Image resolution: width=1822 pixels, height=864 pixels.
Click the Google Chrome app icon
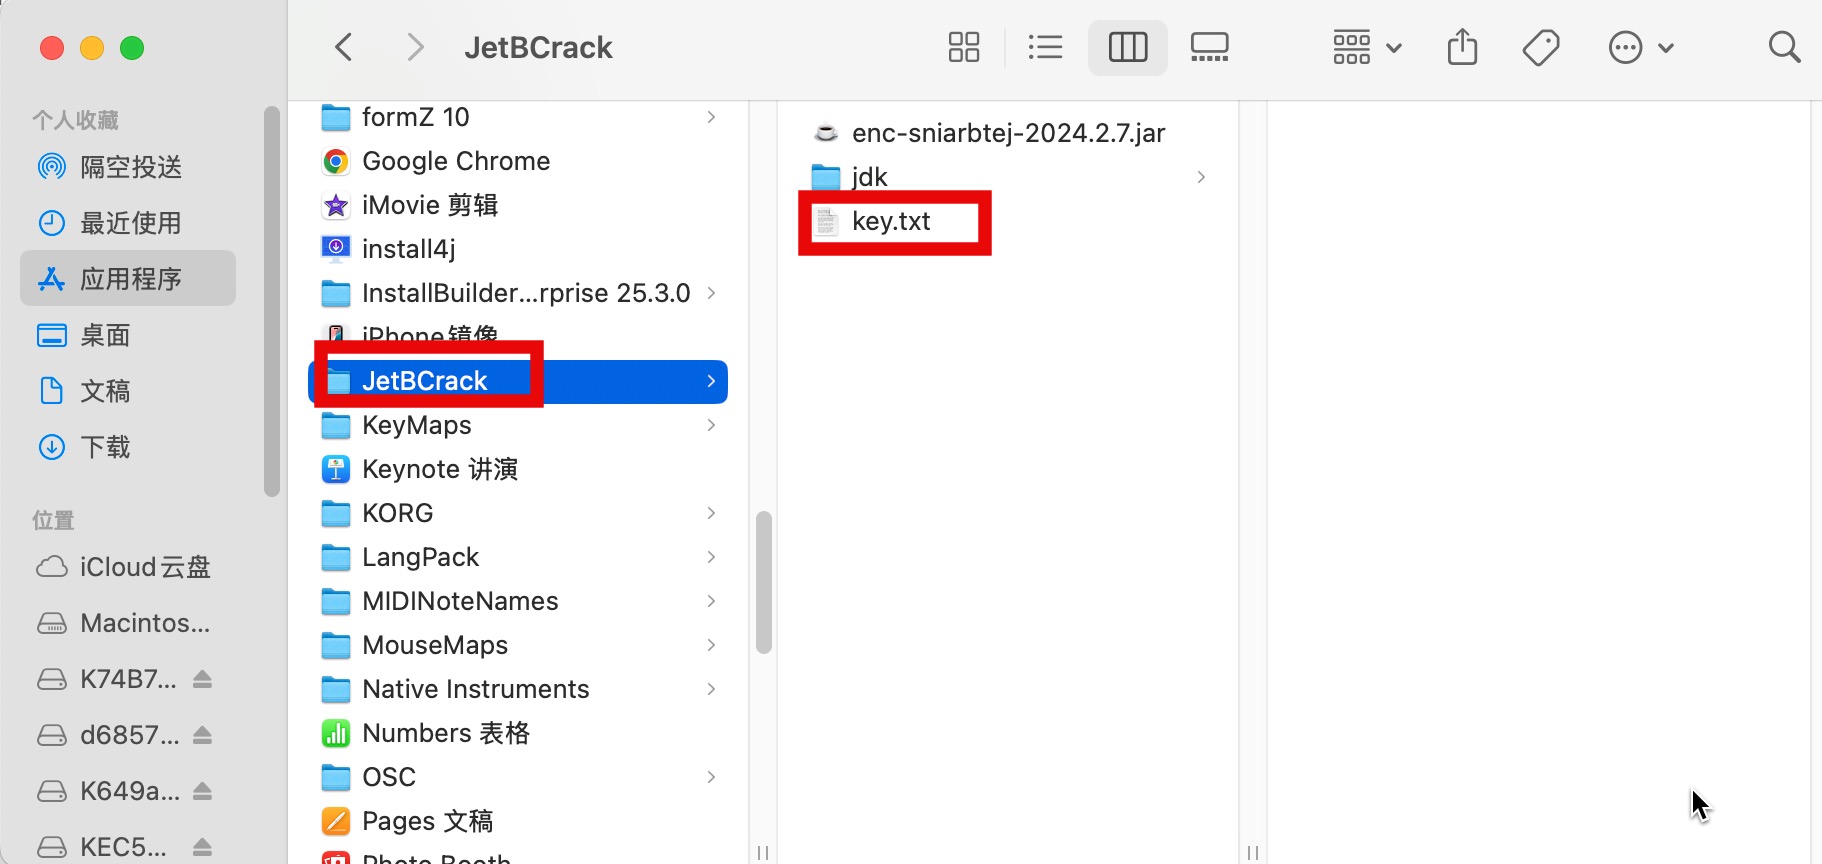pyautogui.click(x=336, y=161)
